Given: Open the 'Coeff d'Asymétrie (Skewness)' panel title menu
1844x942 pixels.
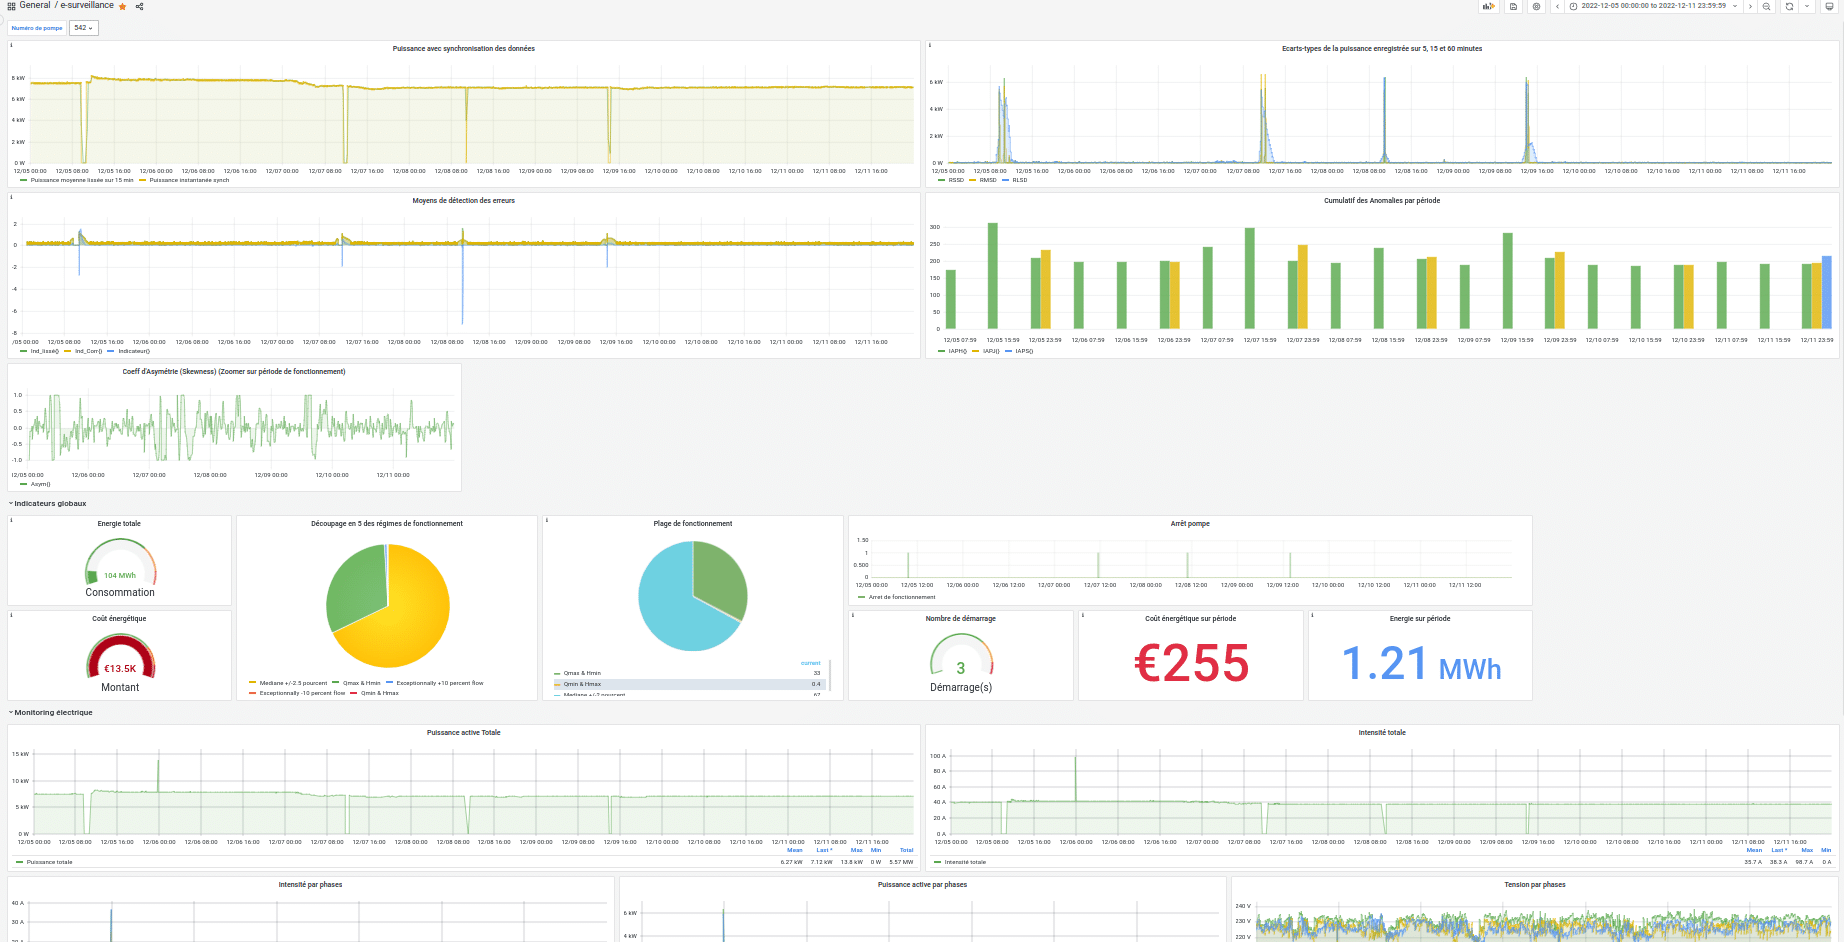Looking at the screenshot, I should 234,372.
